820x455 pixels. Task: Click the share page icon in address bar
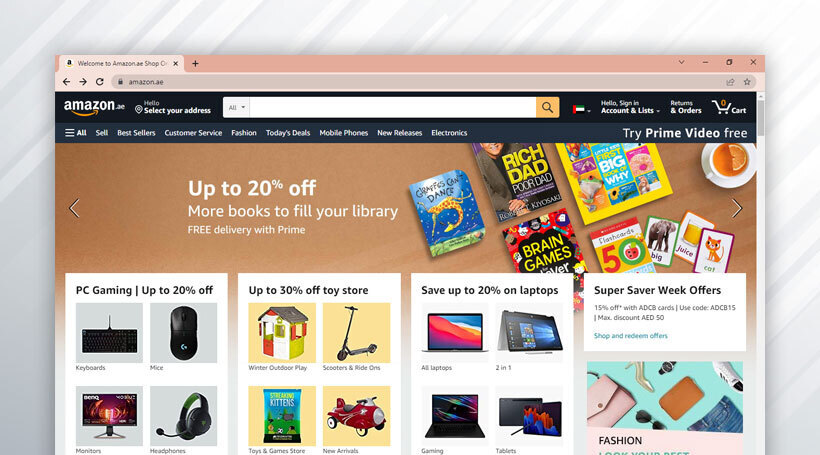click(730, 82)
